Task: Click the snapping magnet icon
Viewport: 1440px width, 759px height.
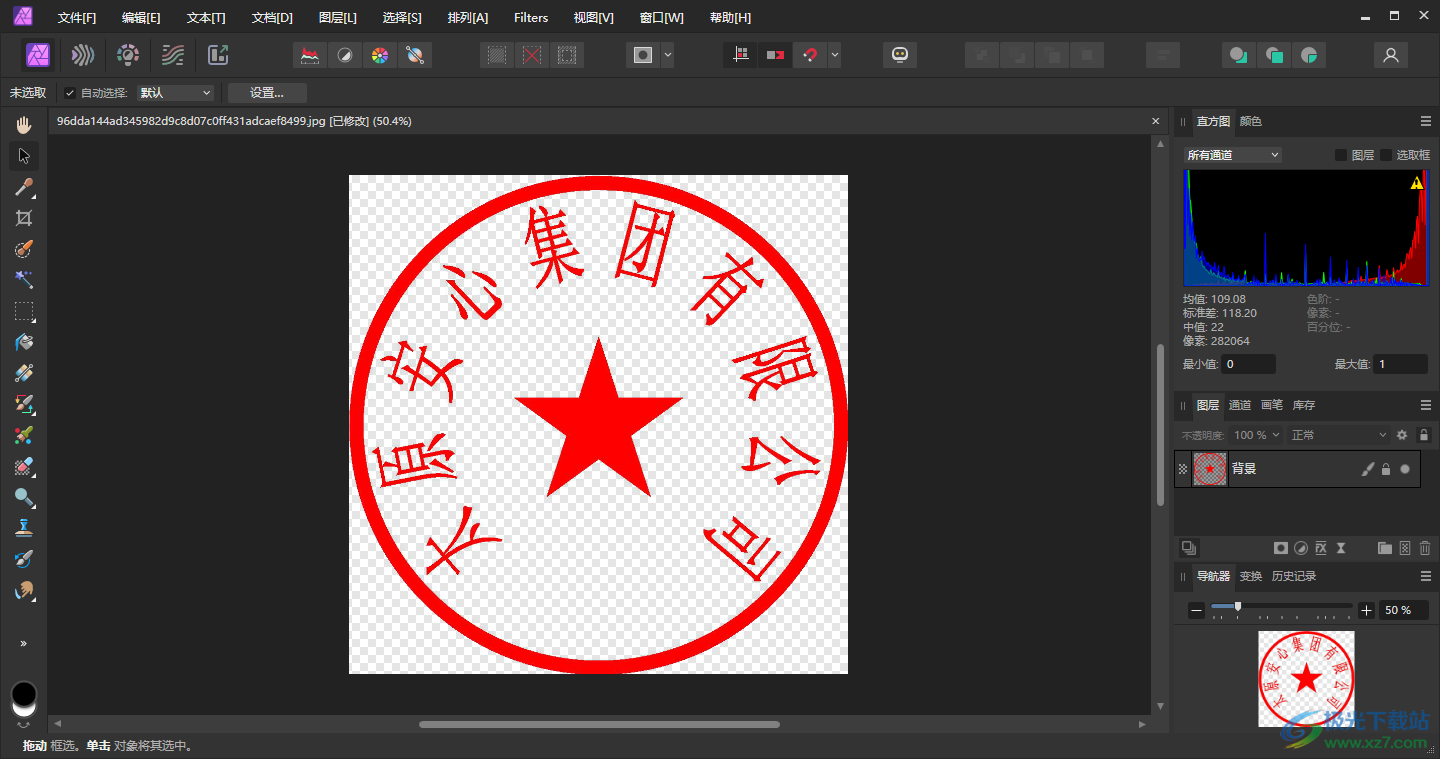Action: [x=810, y=55]
